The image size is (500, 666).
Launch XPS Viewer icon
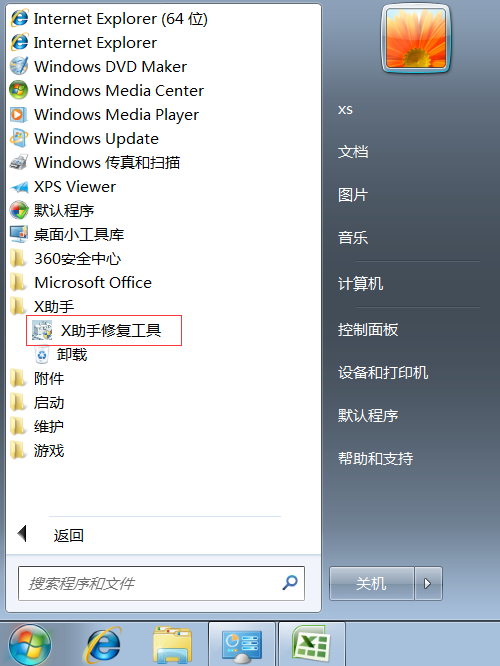tap(19, 186)
